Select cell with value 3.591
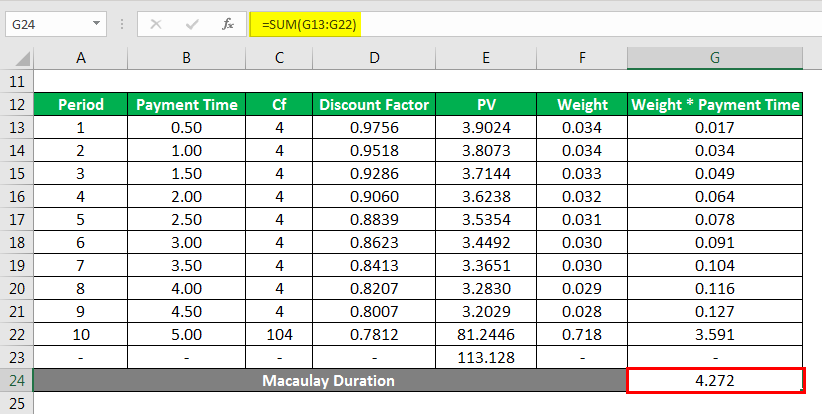Screen dimensions: 822x414 click(x=715, y=334)
